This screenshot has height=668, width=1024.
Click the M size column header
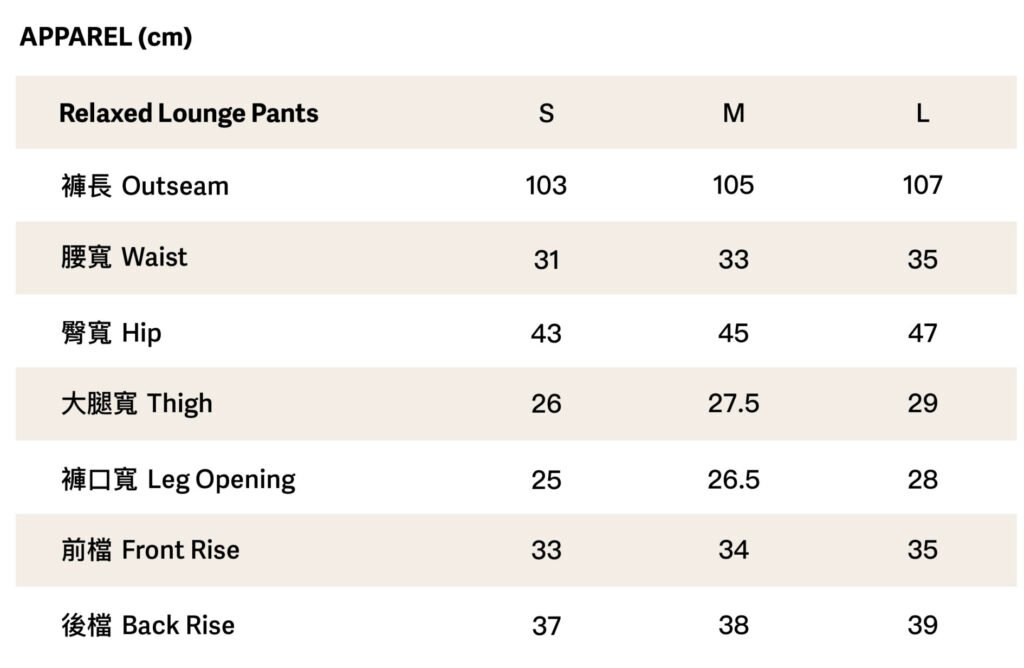(x=733, y=113)
